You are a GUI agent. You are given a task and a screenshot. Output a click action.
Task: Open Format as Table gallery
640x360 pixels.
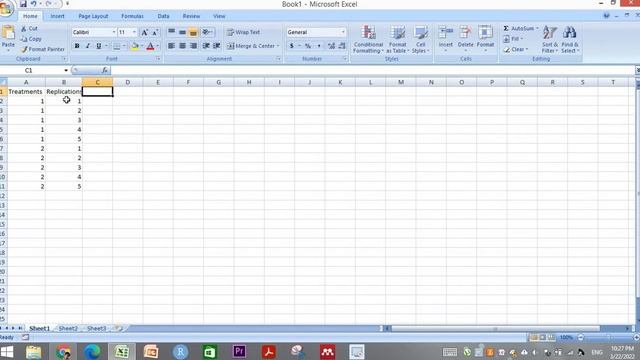[398, 39]
